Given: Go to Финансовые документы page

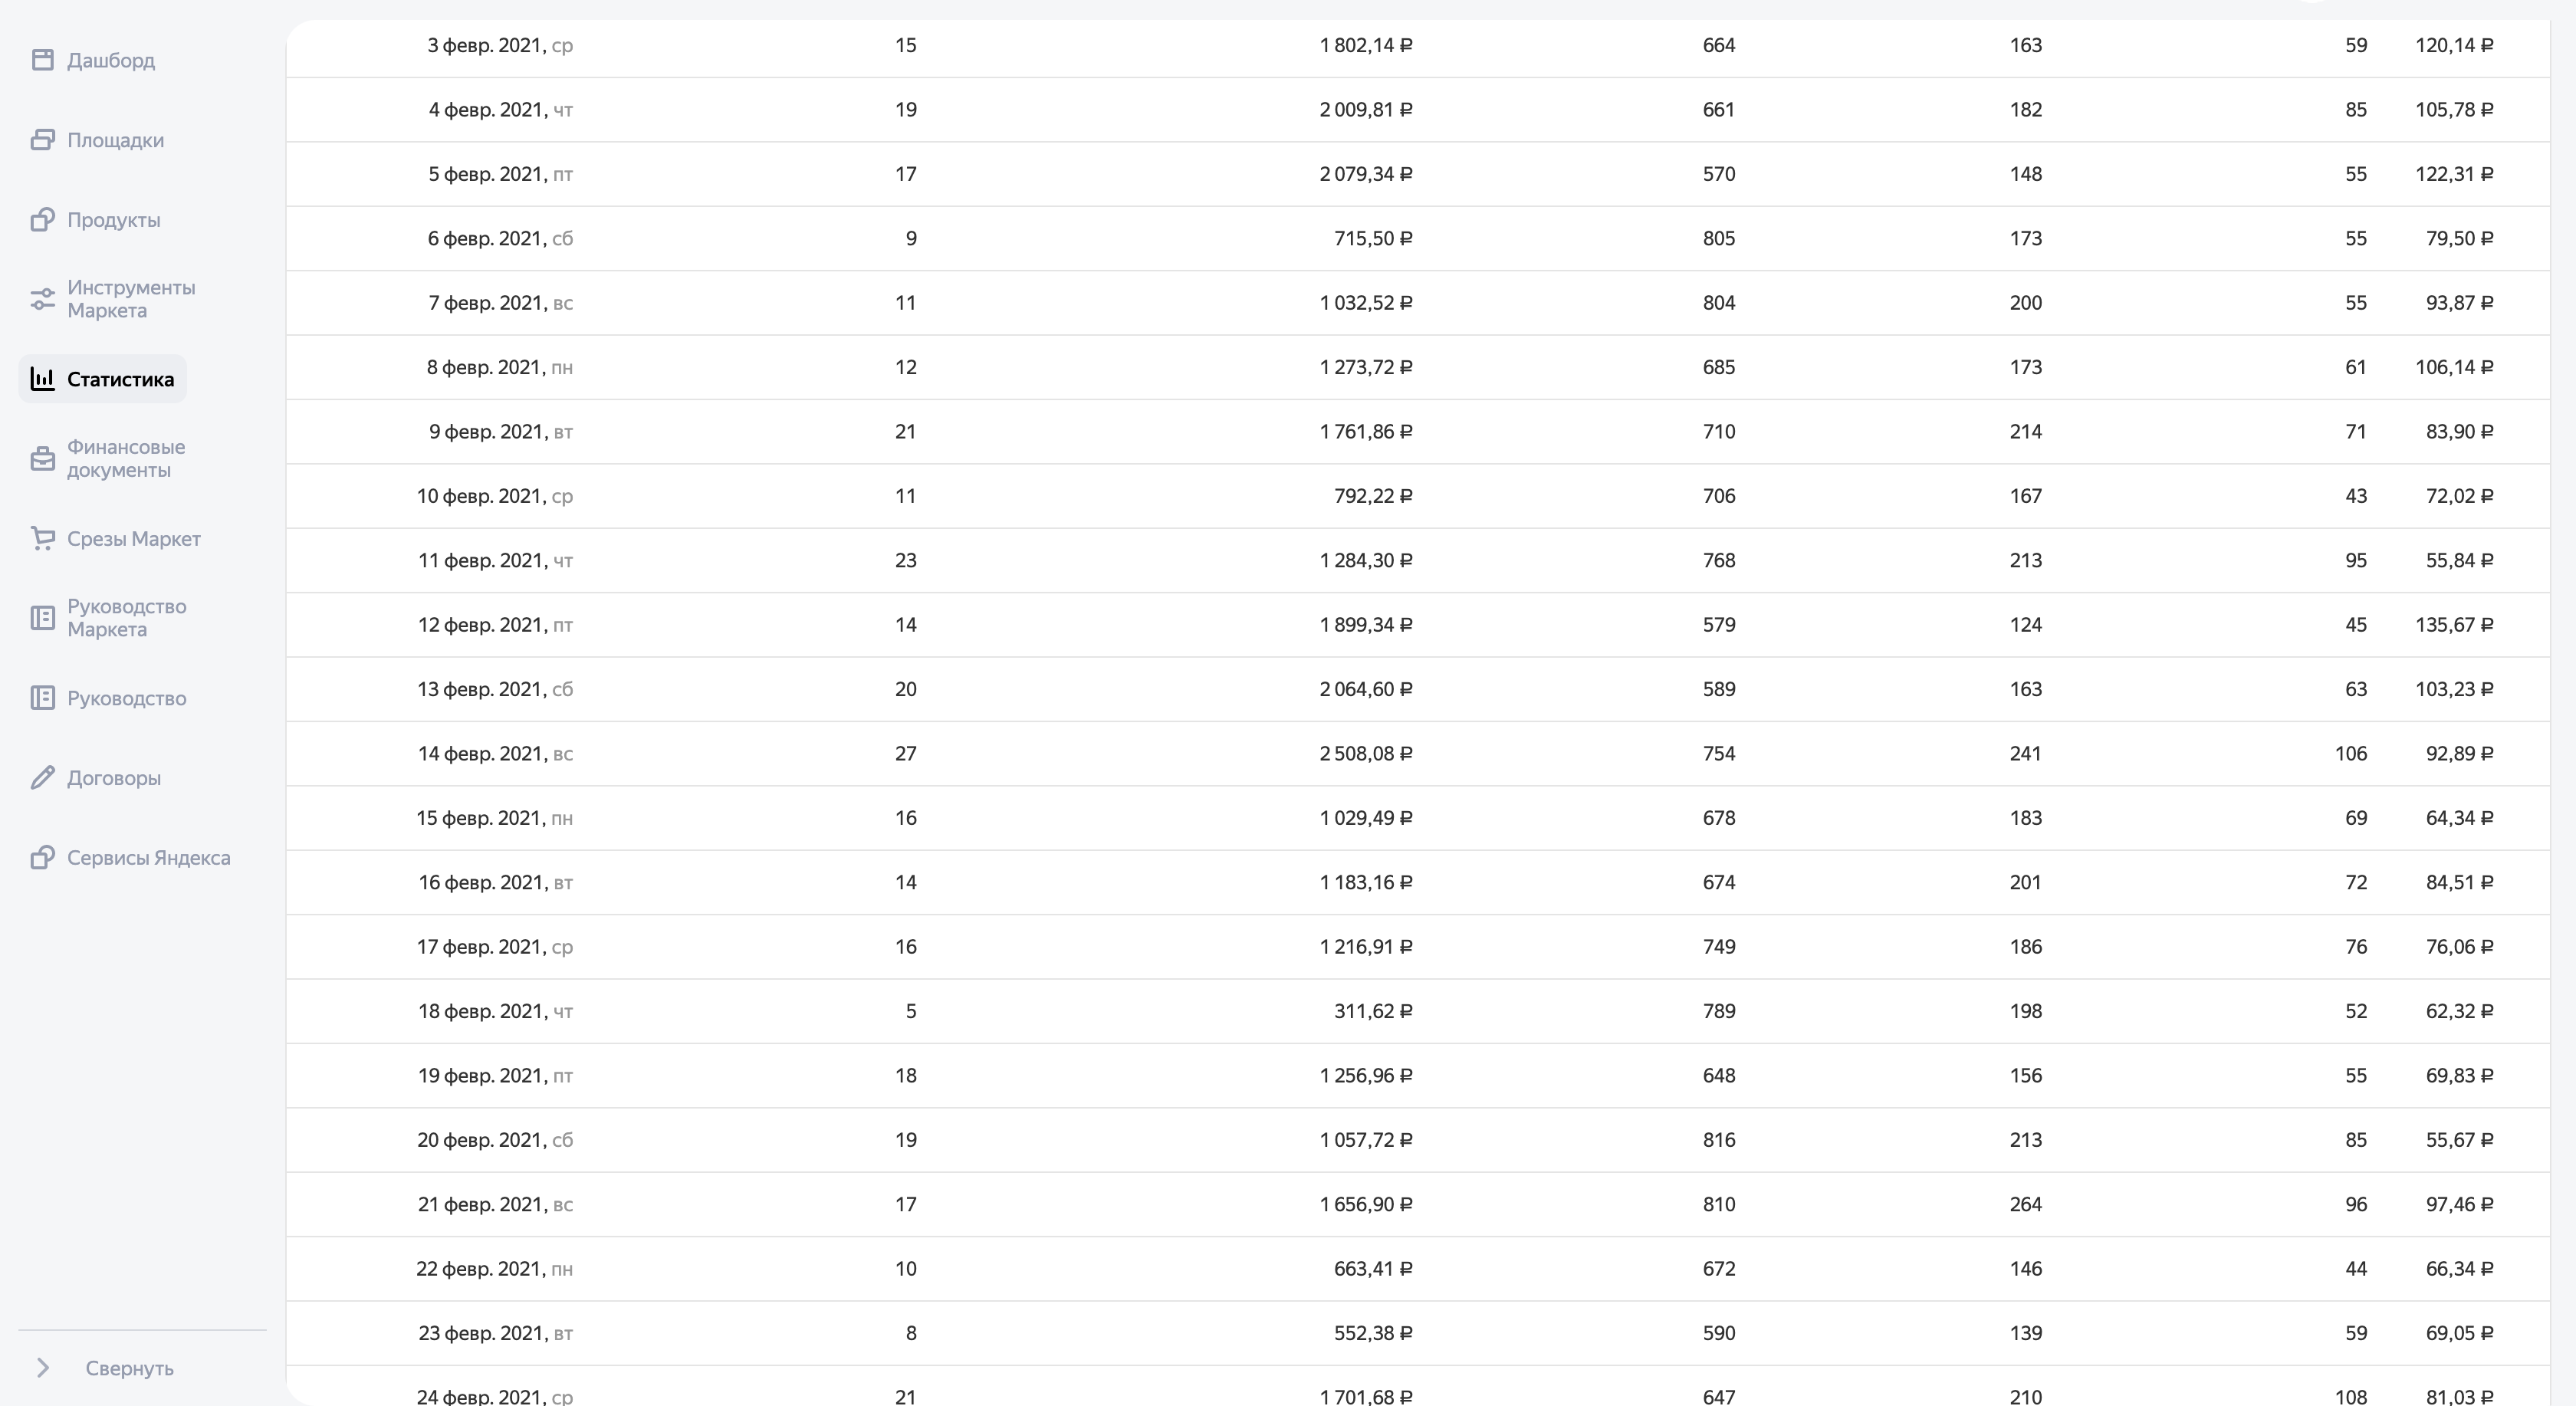Looking at the screenshot, I should 126,459.
